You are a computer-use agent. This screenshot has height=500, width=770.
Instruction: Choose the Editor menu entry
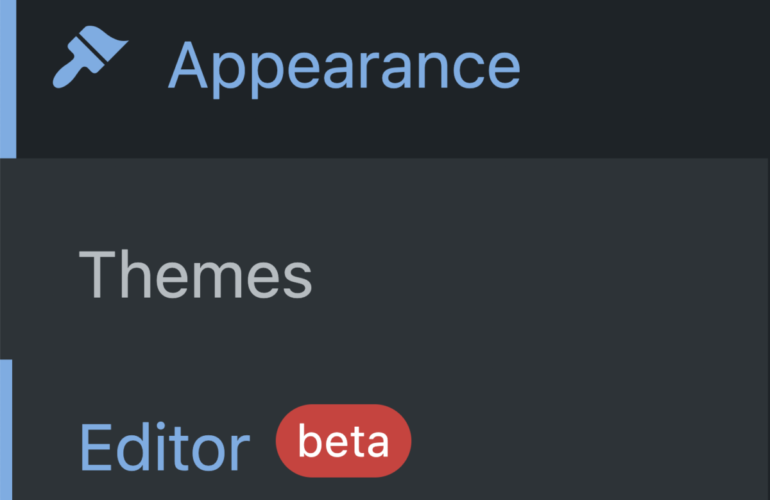(x=164, y=446)
